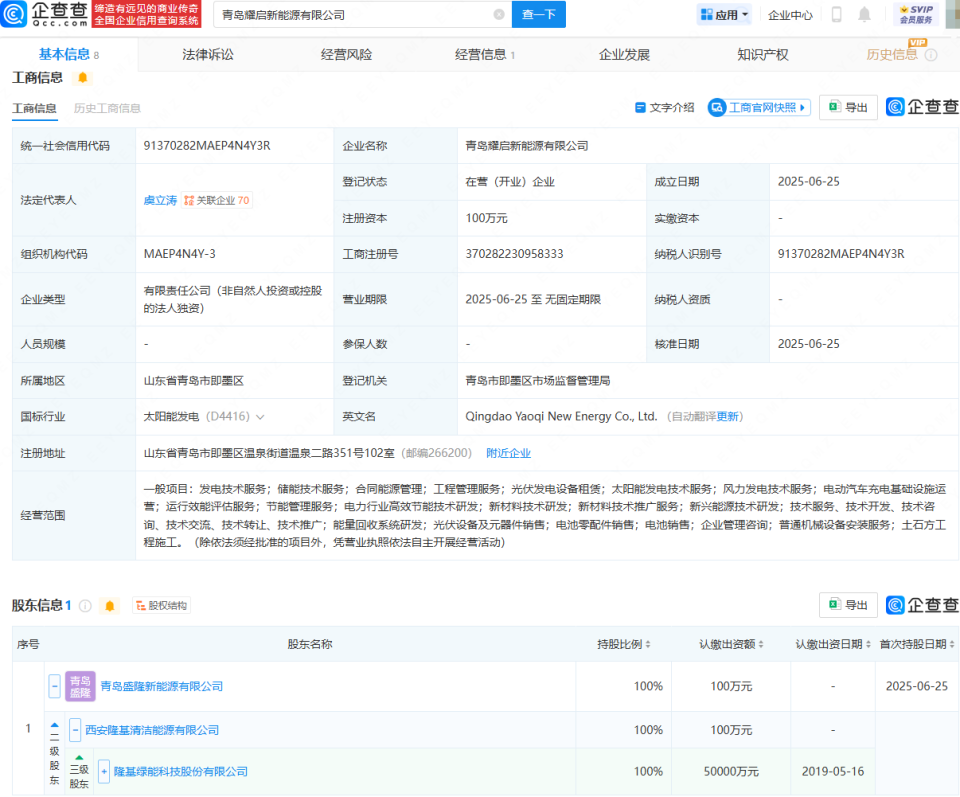Click bell icon in 股东信息 section

pyautogui.click(x=110, y=606)
